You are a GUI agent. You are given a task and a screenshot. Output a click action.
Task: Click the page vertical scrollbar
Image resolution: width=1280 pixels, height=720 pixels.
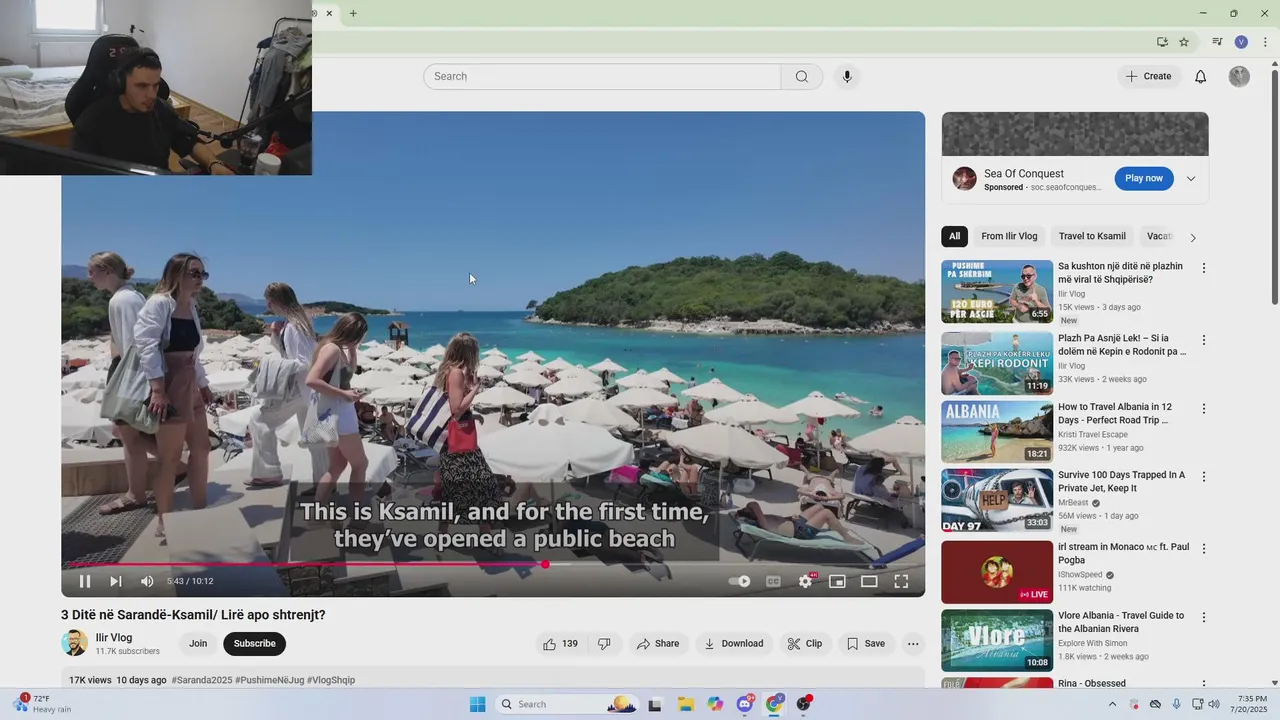point(1274,185)
